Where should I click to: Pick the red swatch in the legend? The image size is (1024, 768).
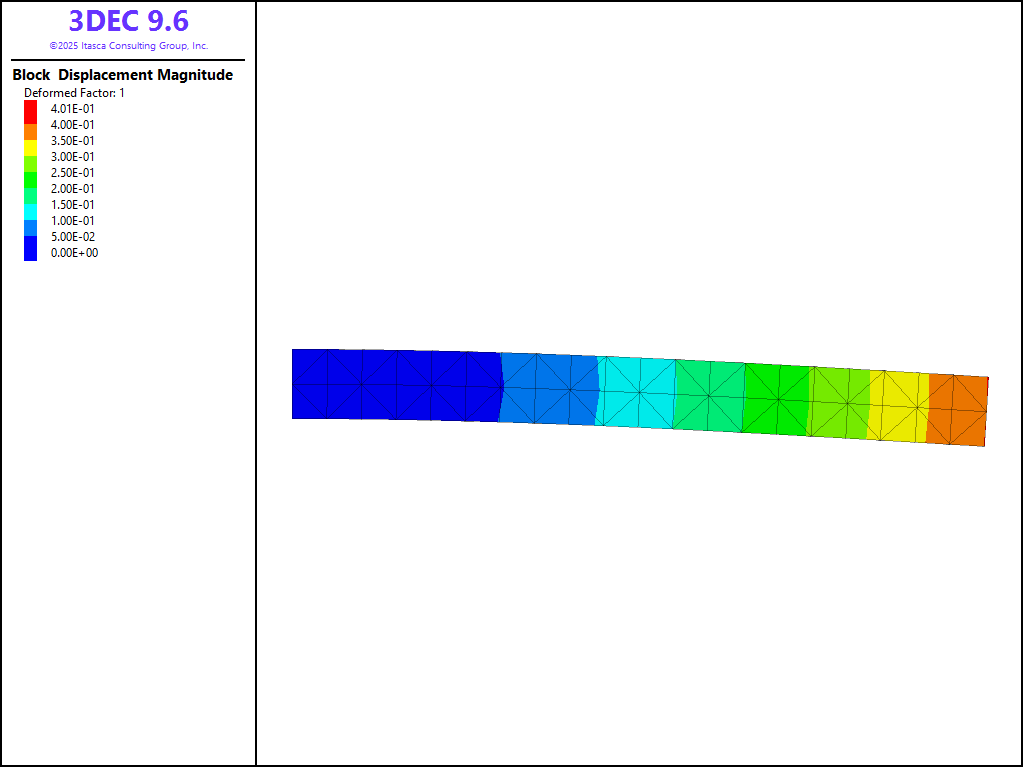(x=30, y=108)
